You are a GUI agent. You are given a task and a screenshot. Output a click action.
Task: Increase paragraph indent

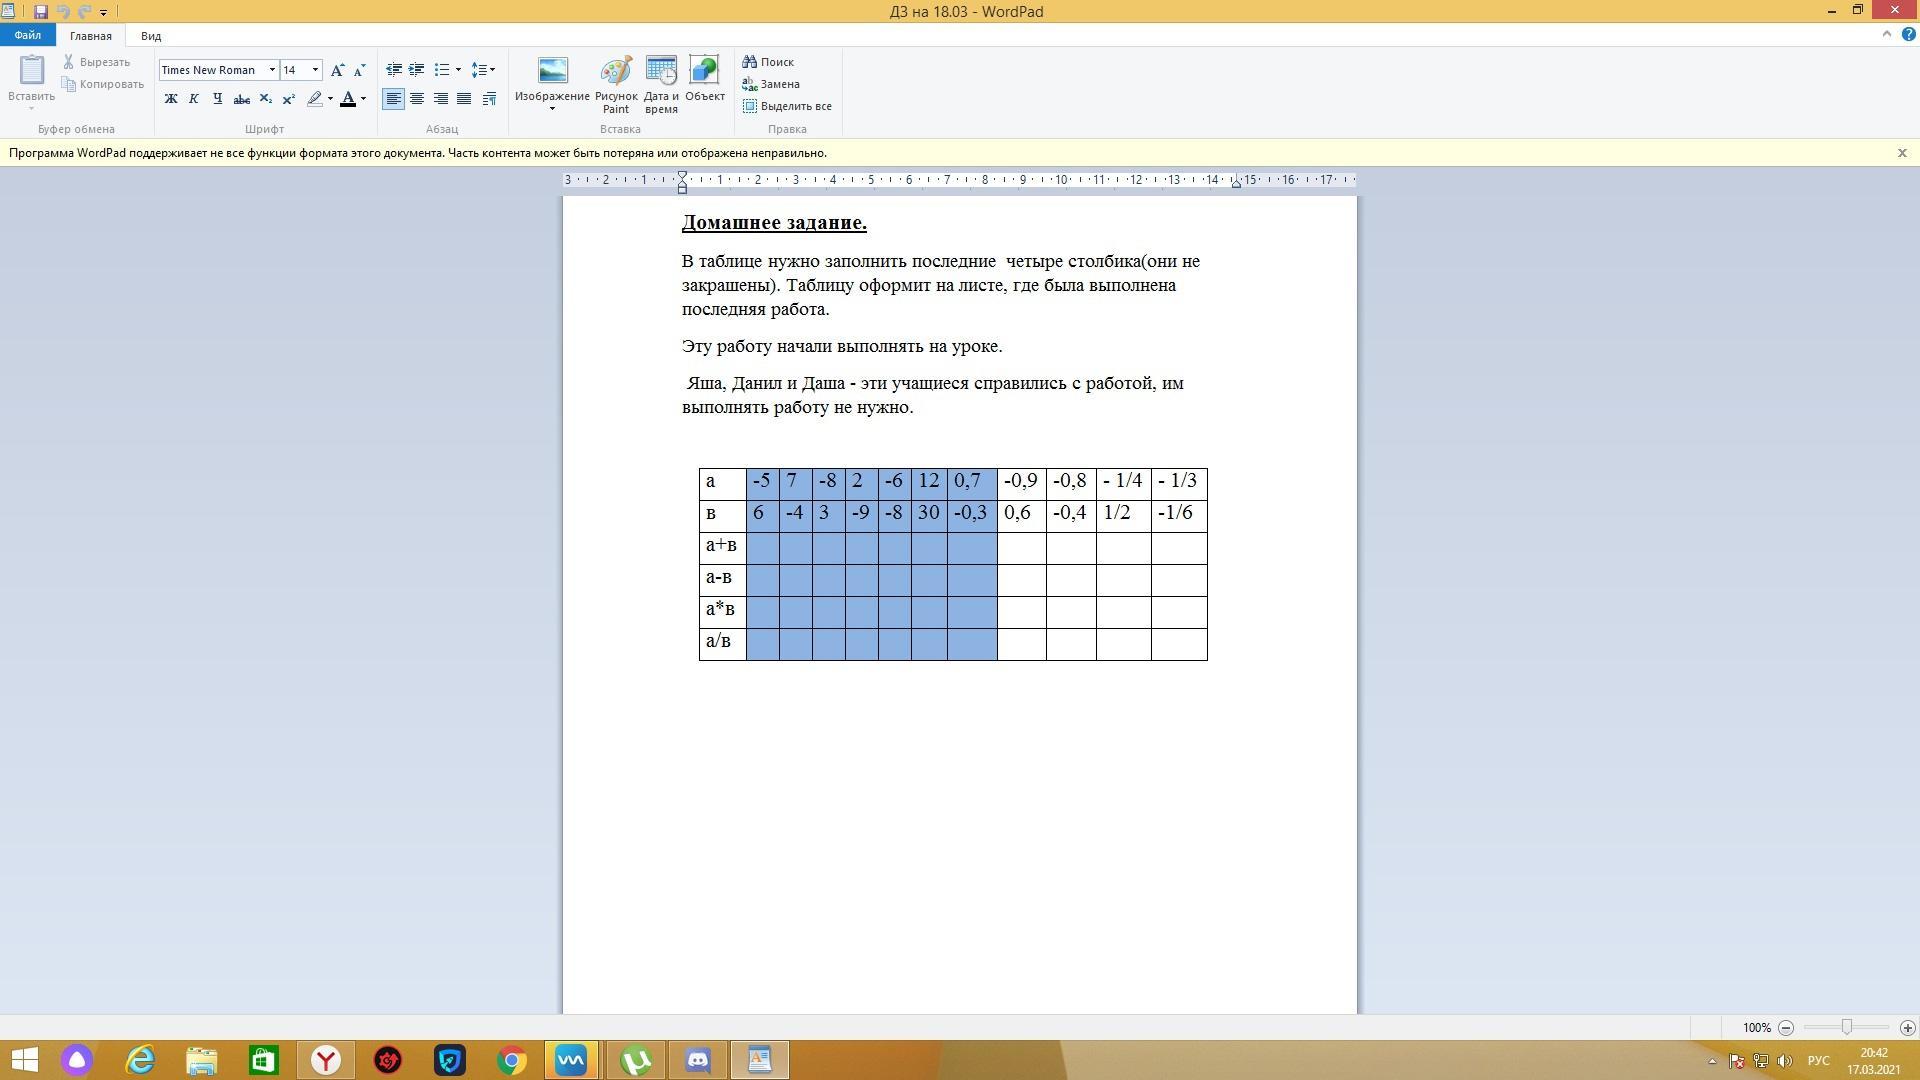coord(416,70)
